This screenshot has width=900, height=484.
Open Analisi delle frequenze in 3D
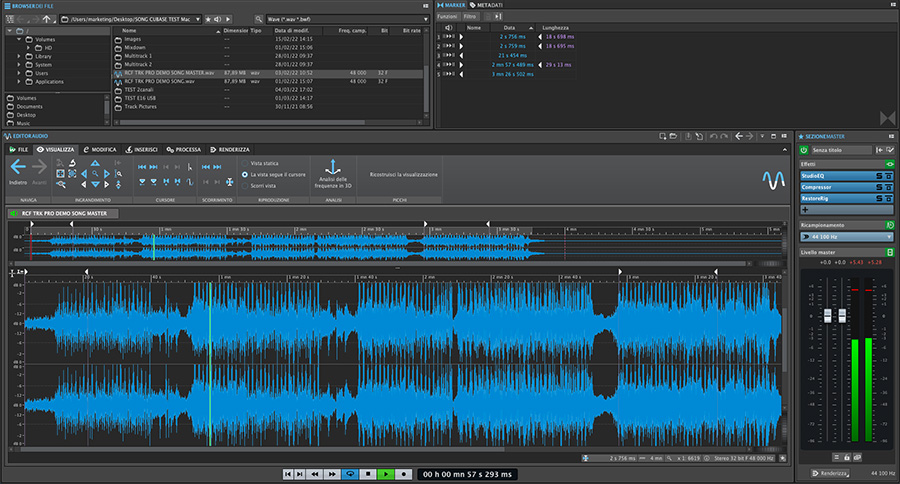(x=333, y=174)
